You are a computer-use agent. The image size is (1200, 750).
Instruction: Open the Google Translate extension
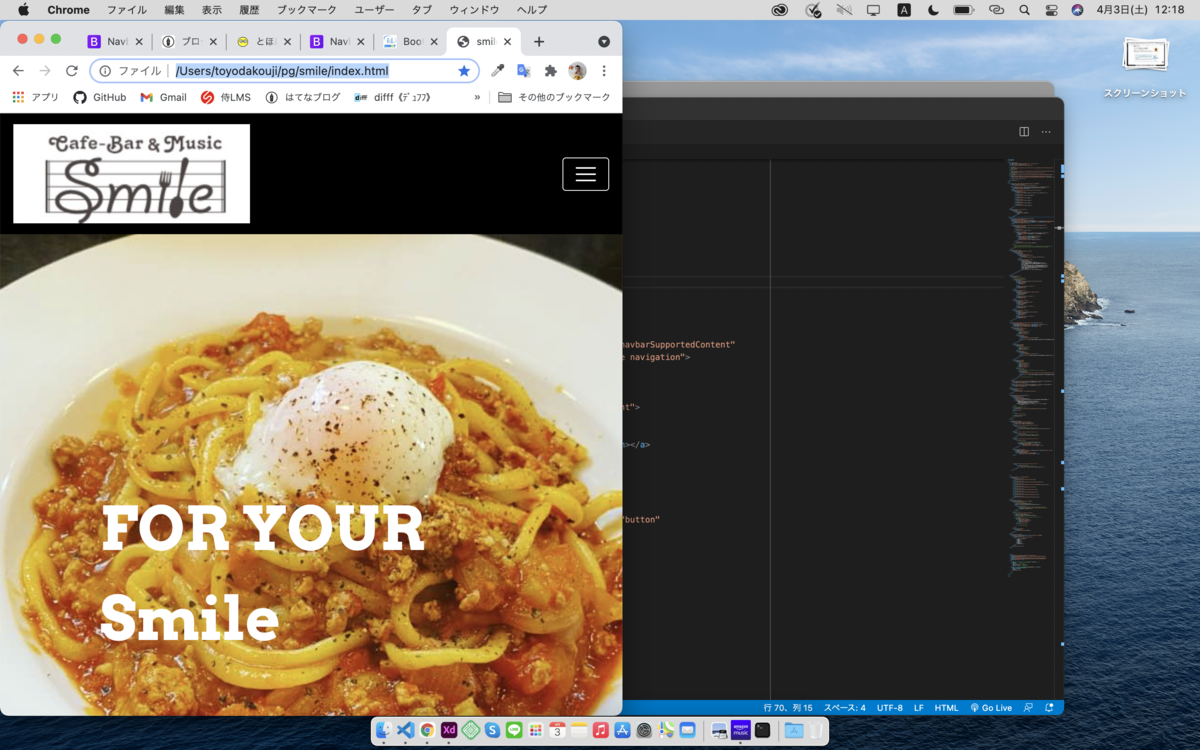pyautogui.click(x=523, y=71)
